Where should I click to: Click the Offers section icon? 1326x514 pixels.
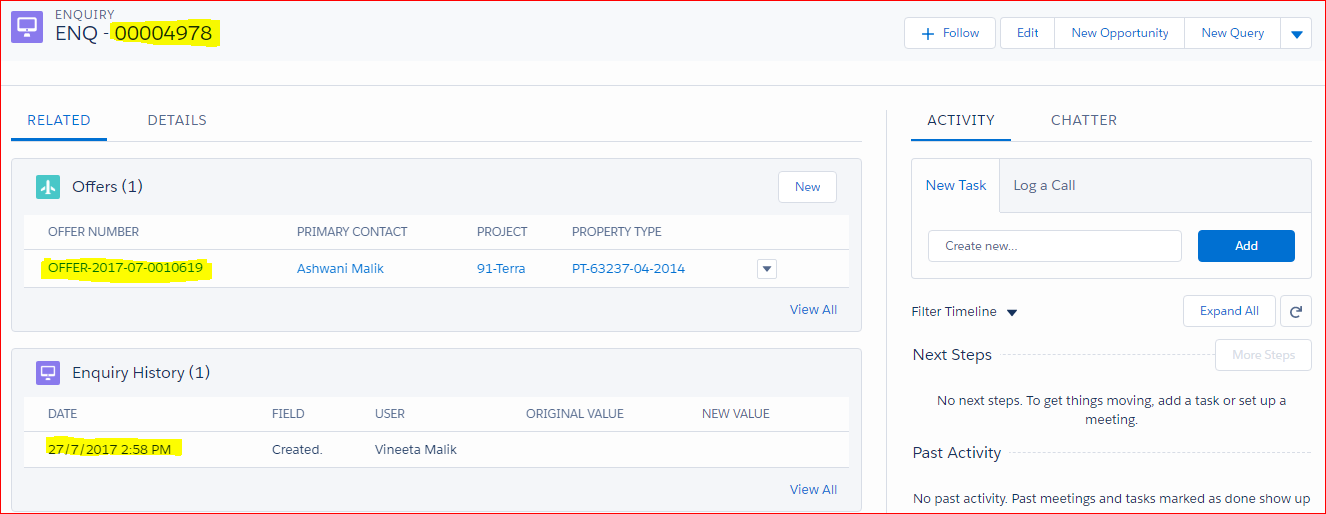48,187
